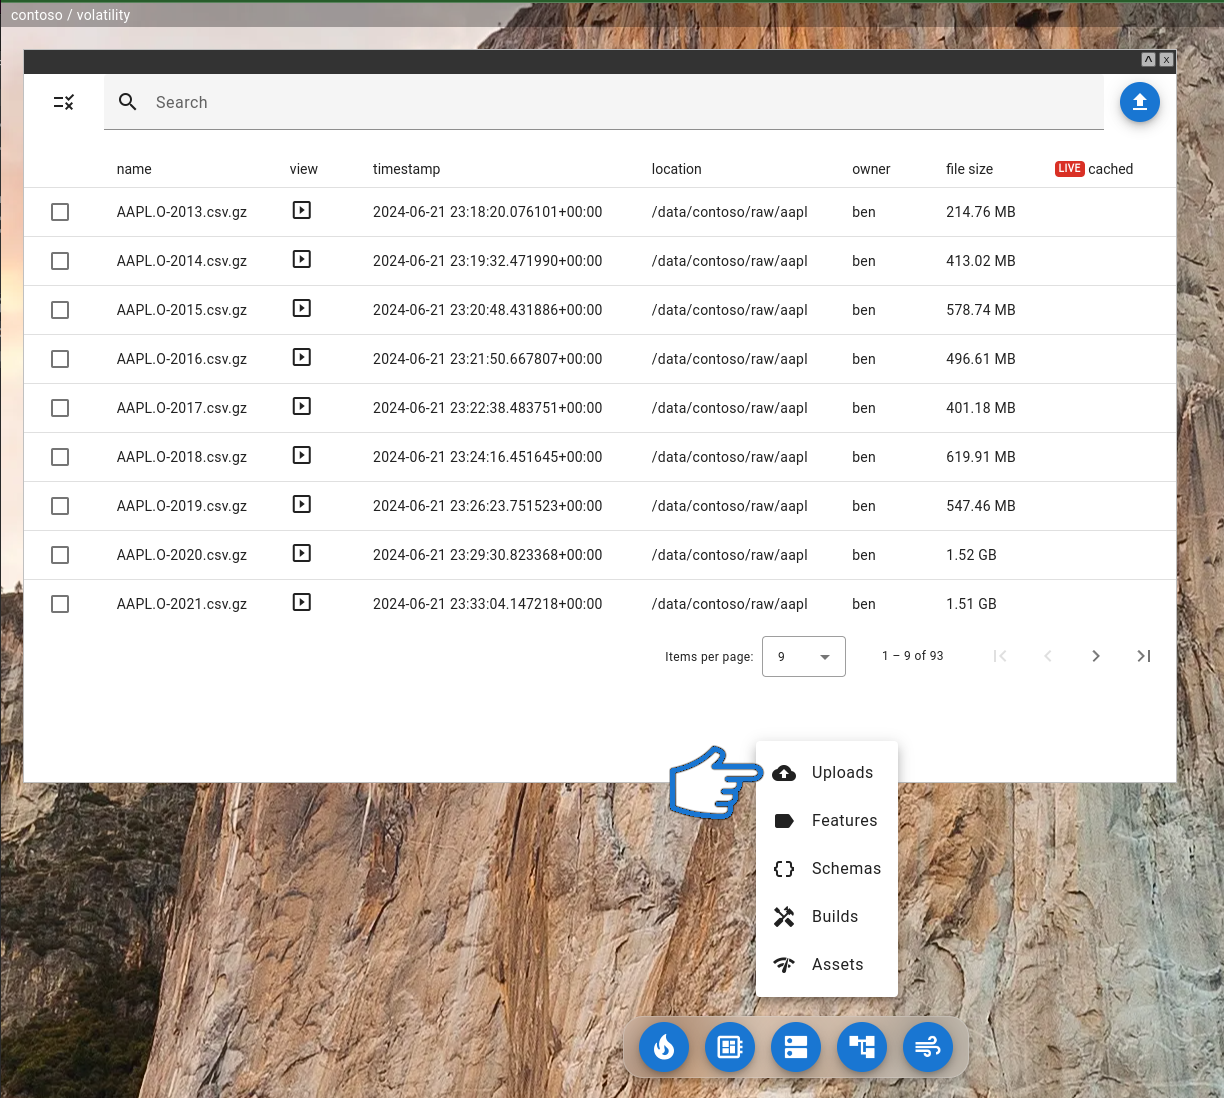Image resolution: width=1224 pixels, height=1098 pixels.
Task: Open the items per page dropdown
Action: pos(804,657)
